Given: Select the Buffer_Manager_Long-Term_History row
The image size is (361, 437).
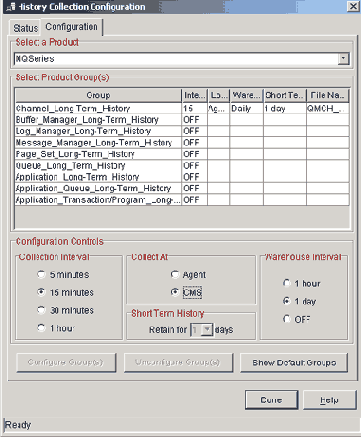Looking at the screenshot, I should click(x=182, y=120).
